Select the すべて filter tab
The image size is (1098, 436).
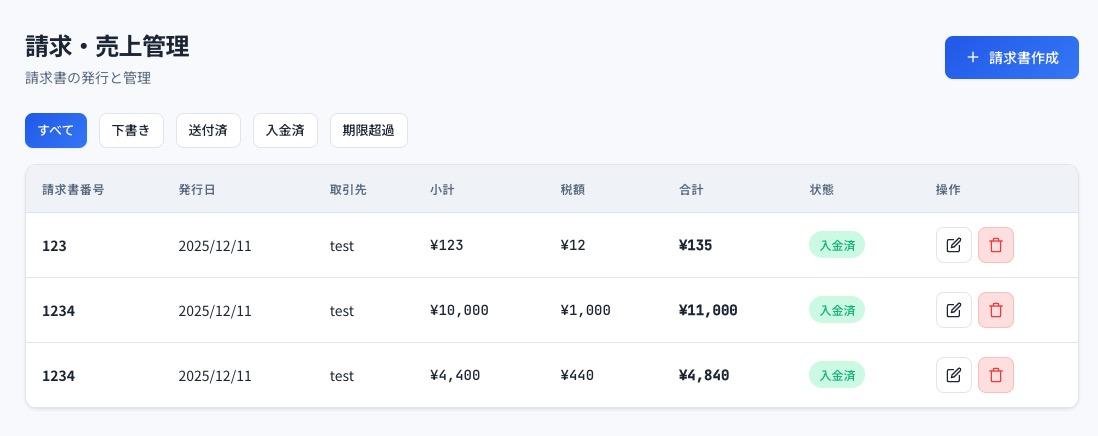point(56,130)
